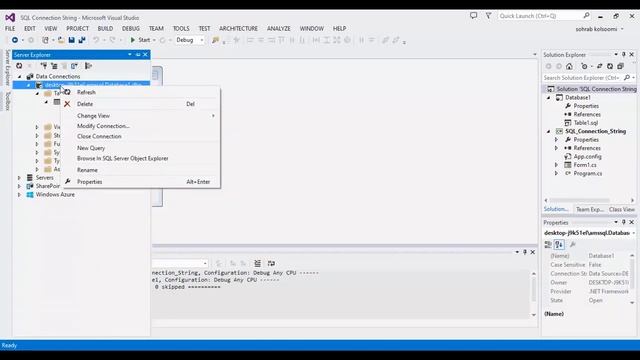
Task: Click Pending Changes Filter icon in Solution Explorer
Action: (584, 66)
